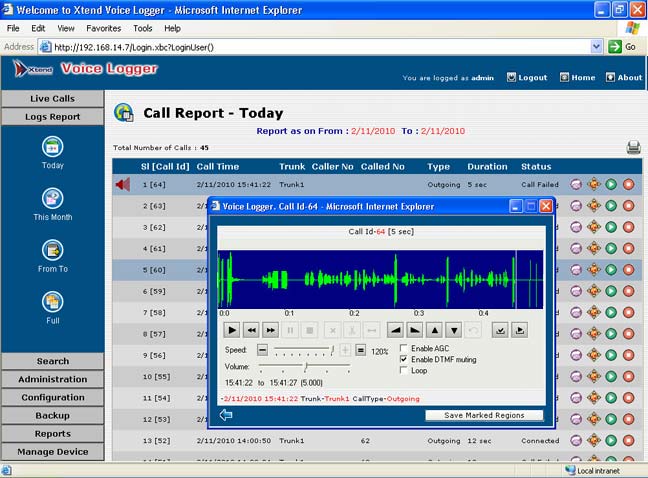Open the Backup section

pos(52,416)
